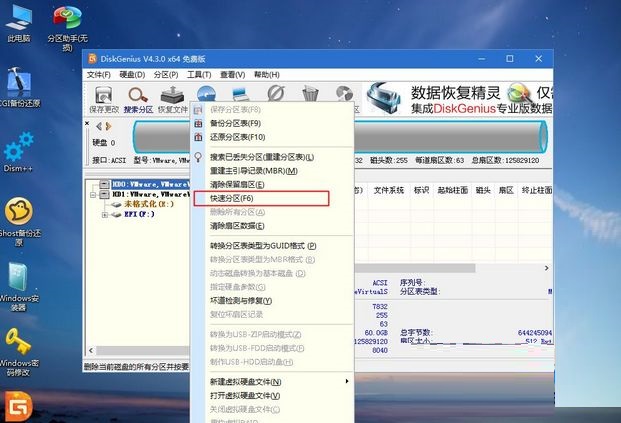
Task: Open the 硬盘(D) menu
Action: [x=132, y=74]
